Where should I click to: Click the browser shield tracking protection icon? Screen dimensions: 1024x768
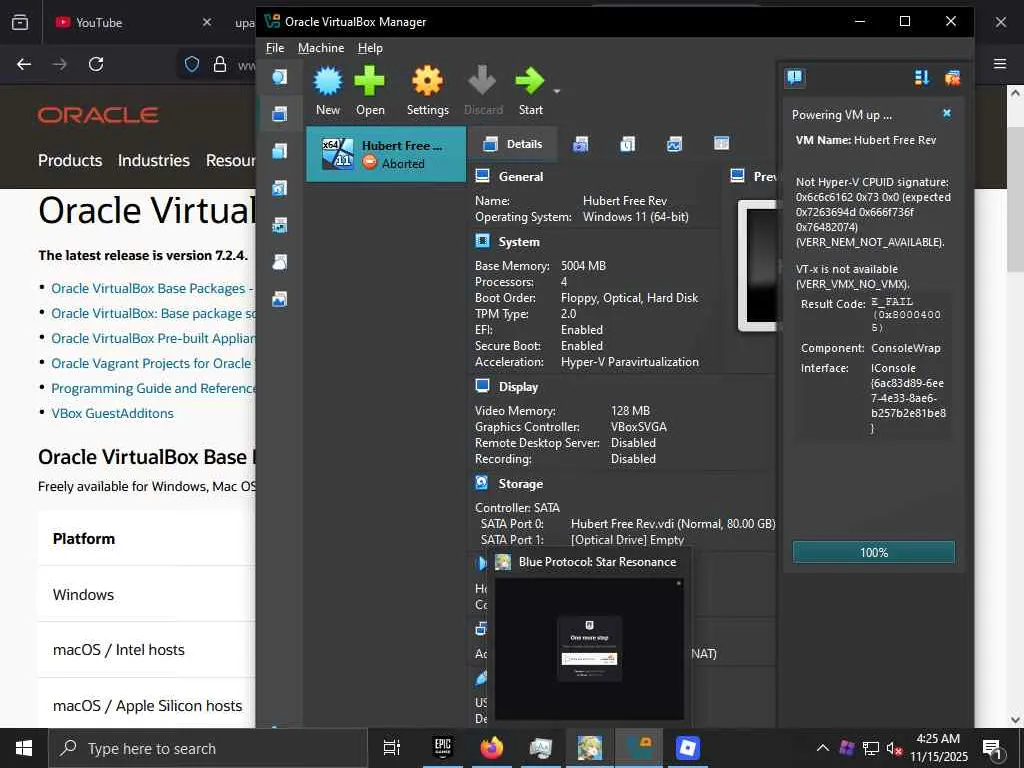pyautogui.click(x=192, y=64)
